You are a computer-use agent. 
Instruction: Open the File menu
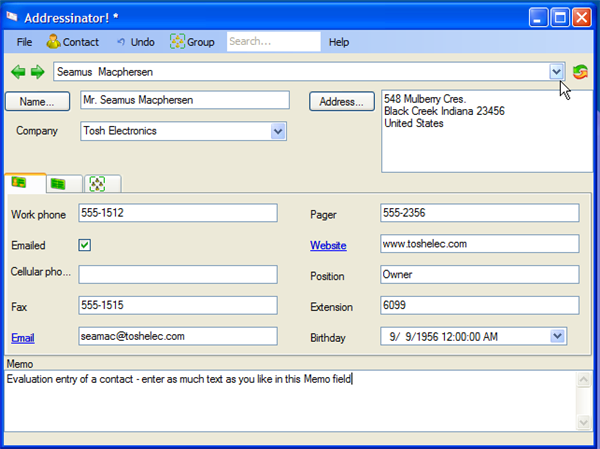(x=25, y=42)
